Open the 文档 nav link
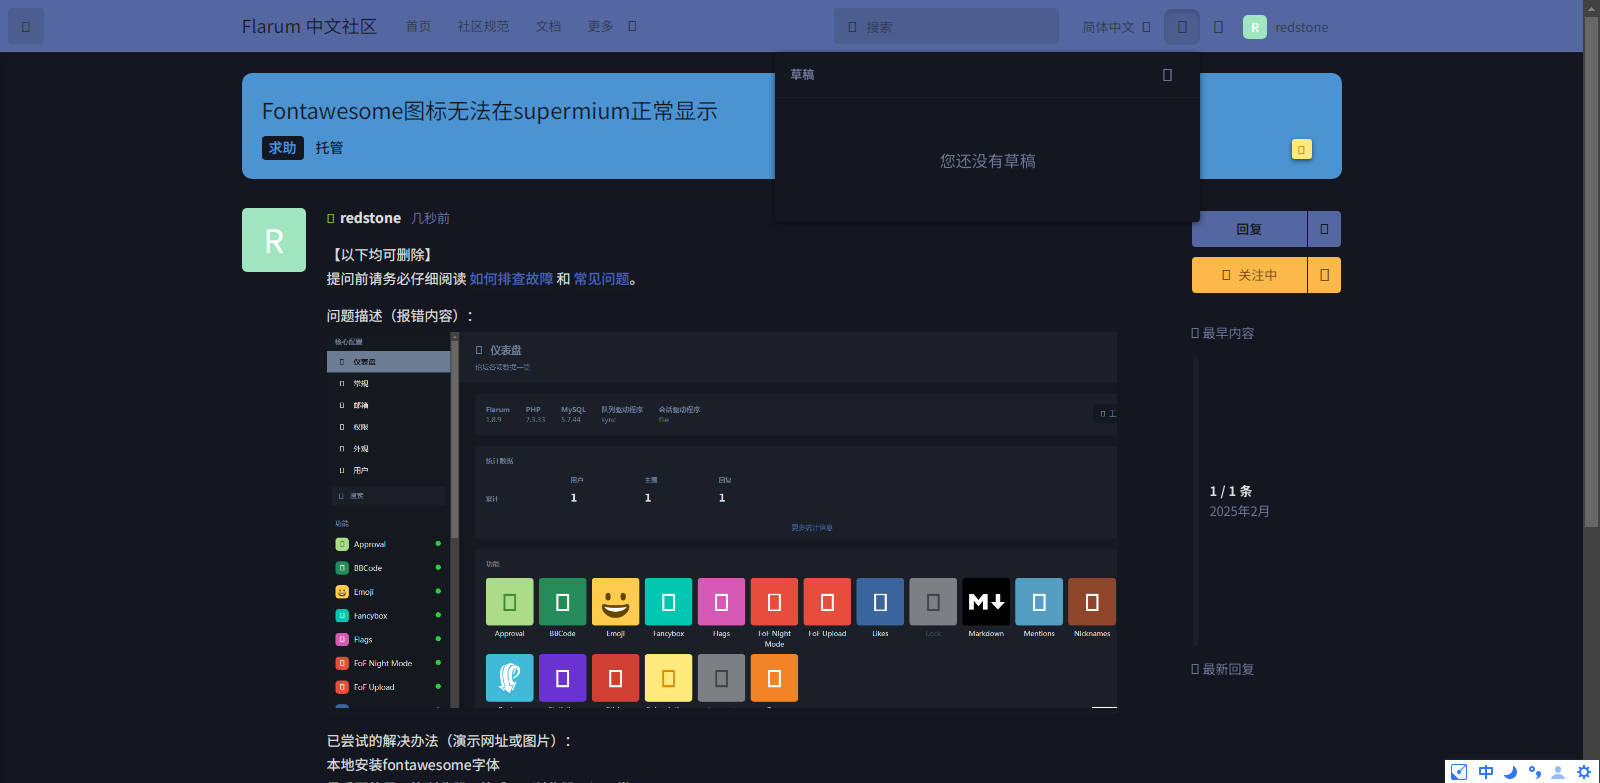This screenshot has height=783, width=1600. (x=548, y=27)
